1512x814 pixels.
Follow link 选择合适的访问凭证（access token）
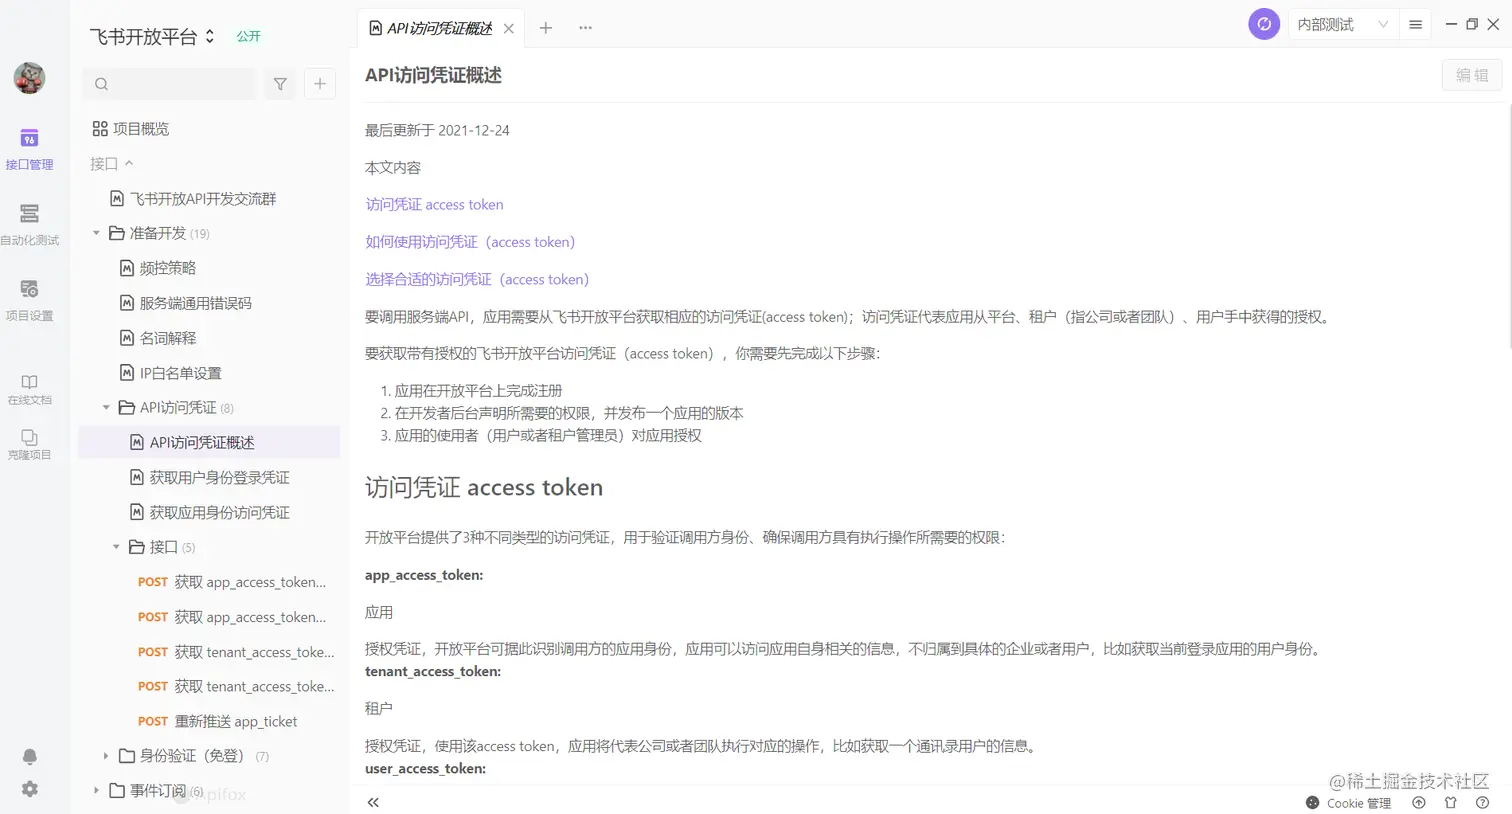pos(477,279)
